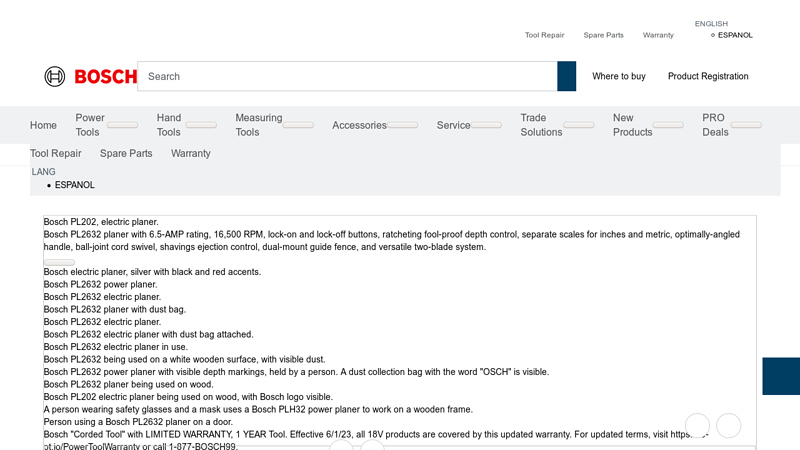800x450 pixels.
Task: Click the blue floating tab on right edge
Action: click(781, 376)
